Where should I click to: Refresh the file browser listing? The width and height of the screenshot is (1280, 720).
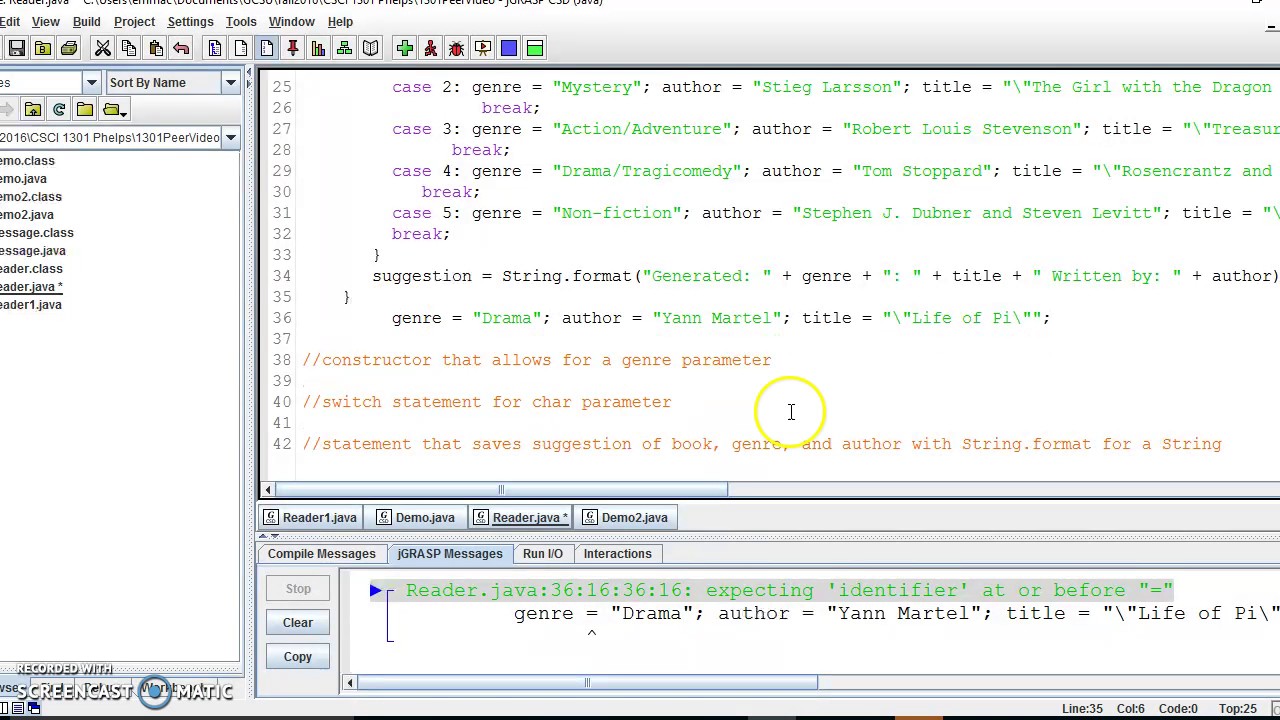[x=59, y=110]
